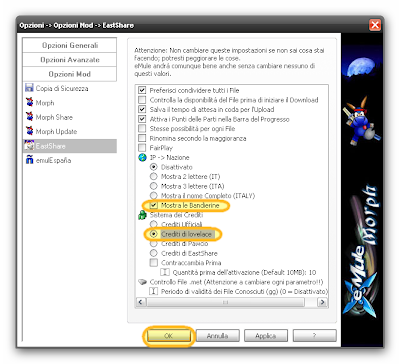Click the Morph Update mule icon
The width and height of the screenshot is (400, 364).
(29, 131)
